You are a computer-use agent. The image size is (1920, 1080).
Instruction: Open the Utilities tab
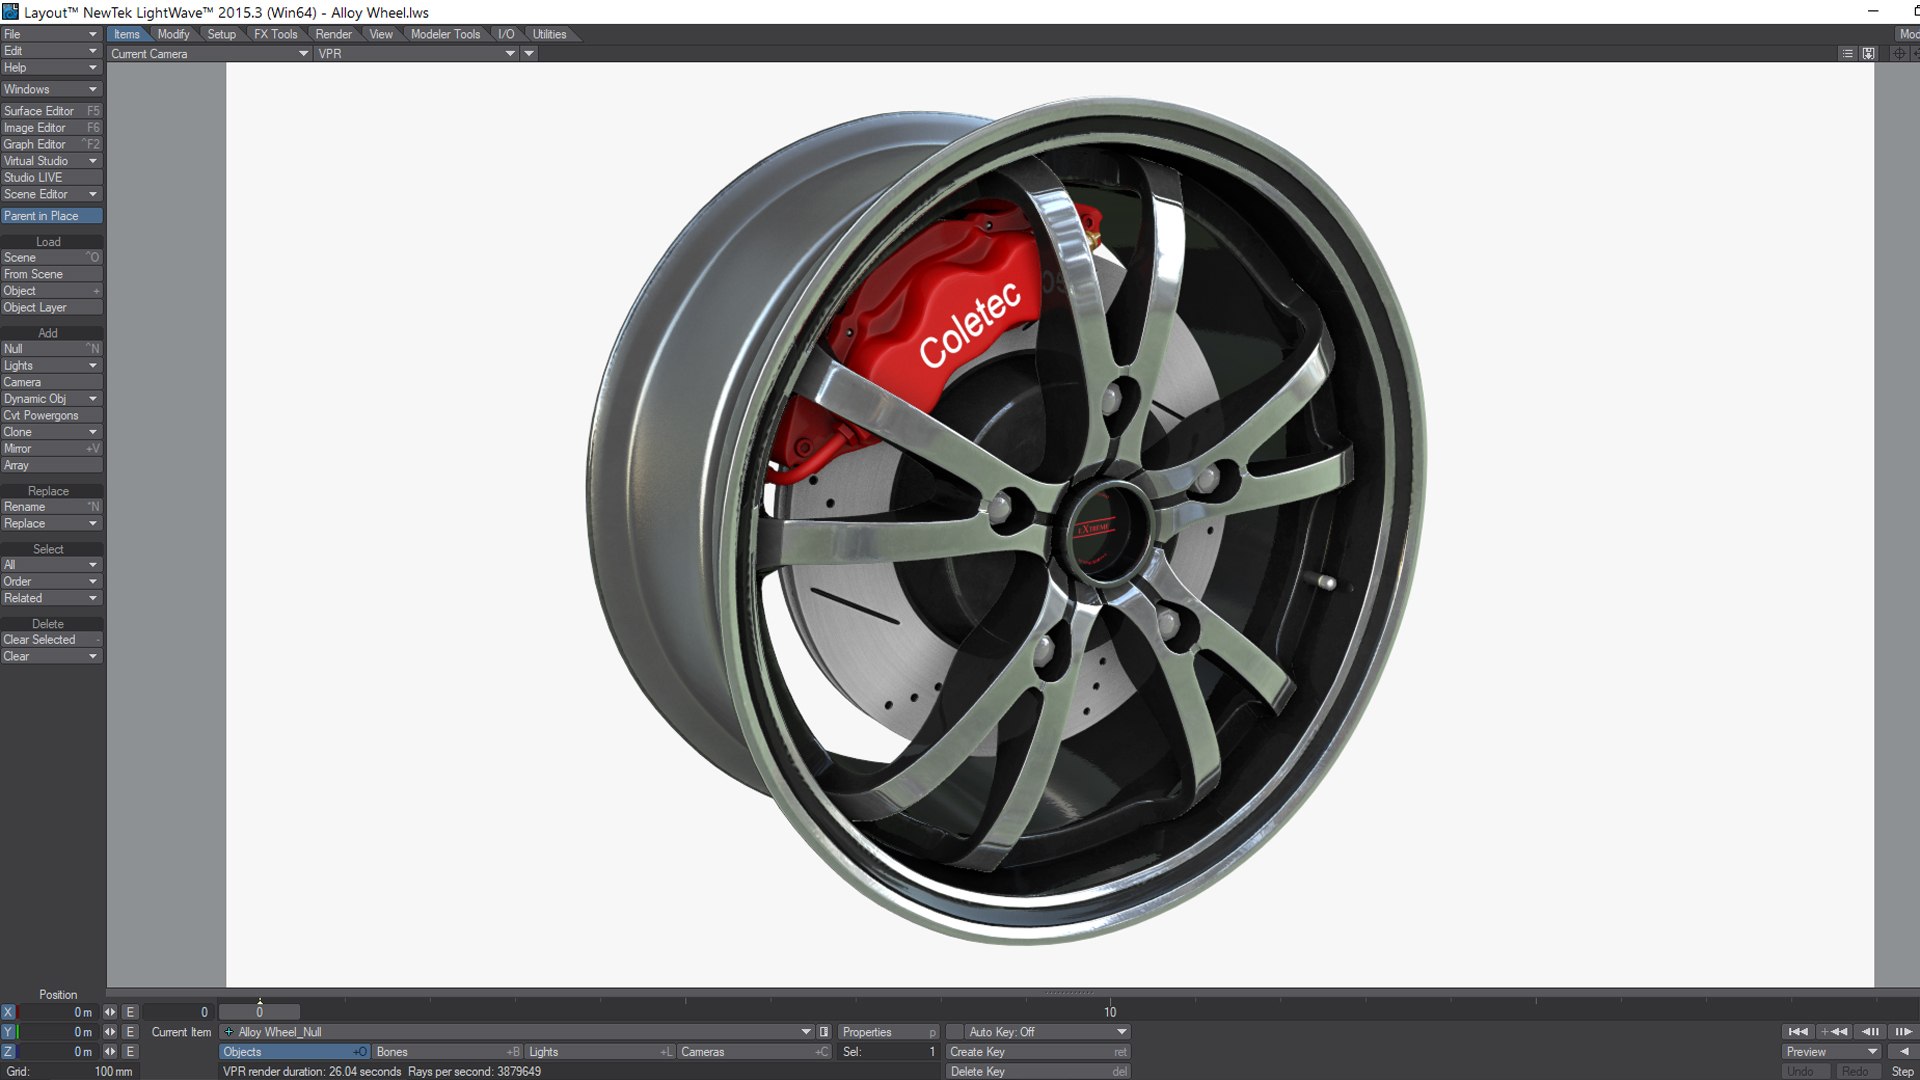click(x=549, y=34)
